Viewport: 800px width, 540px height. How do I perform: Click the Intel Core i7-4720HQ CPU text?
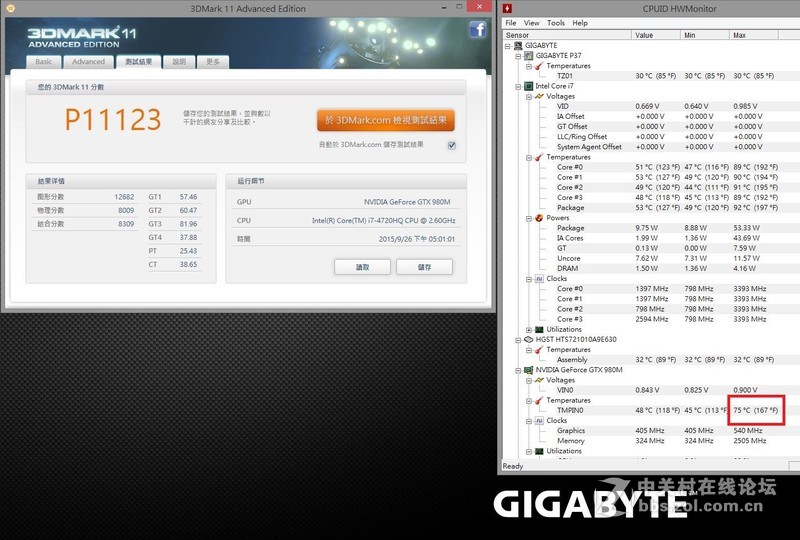[384, 220]
